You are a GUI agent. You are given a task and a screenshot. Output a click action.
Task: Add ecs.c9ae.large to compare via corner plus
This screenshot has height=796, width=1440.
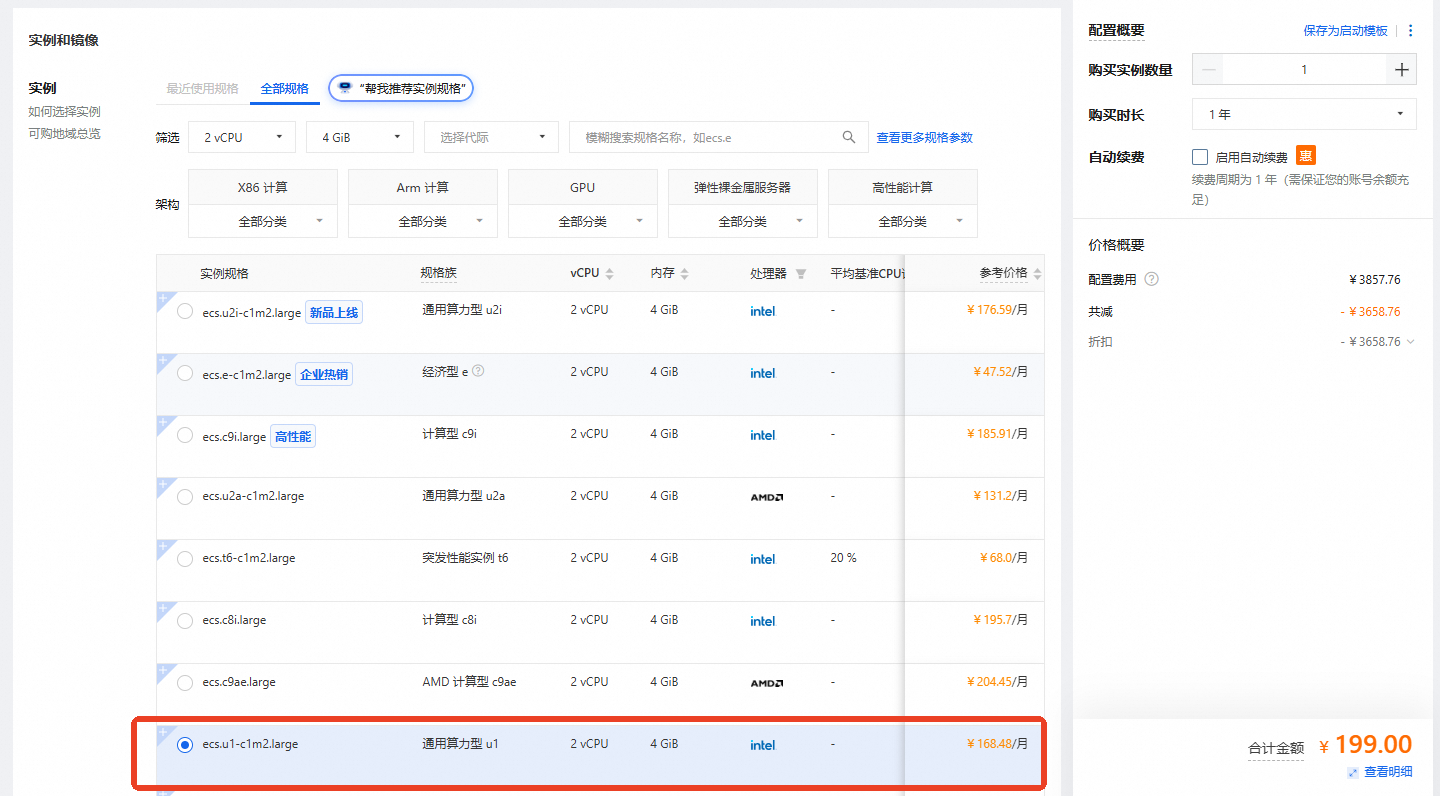pyautogui.click(x=163, y=671)
